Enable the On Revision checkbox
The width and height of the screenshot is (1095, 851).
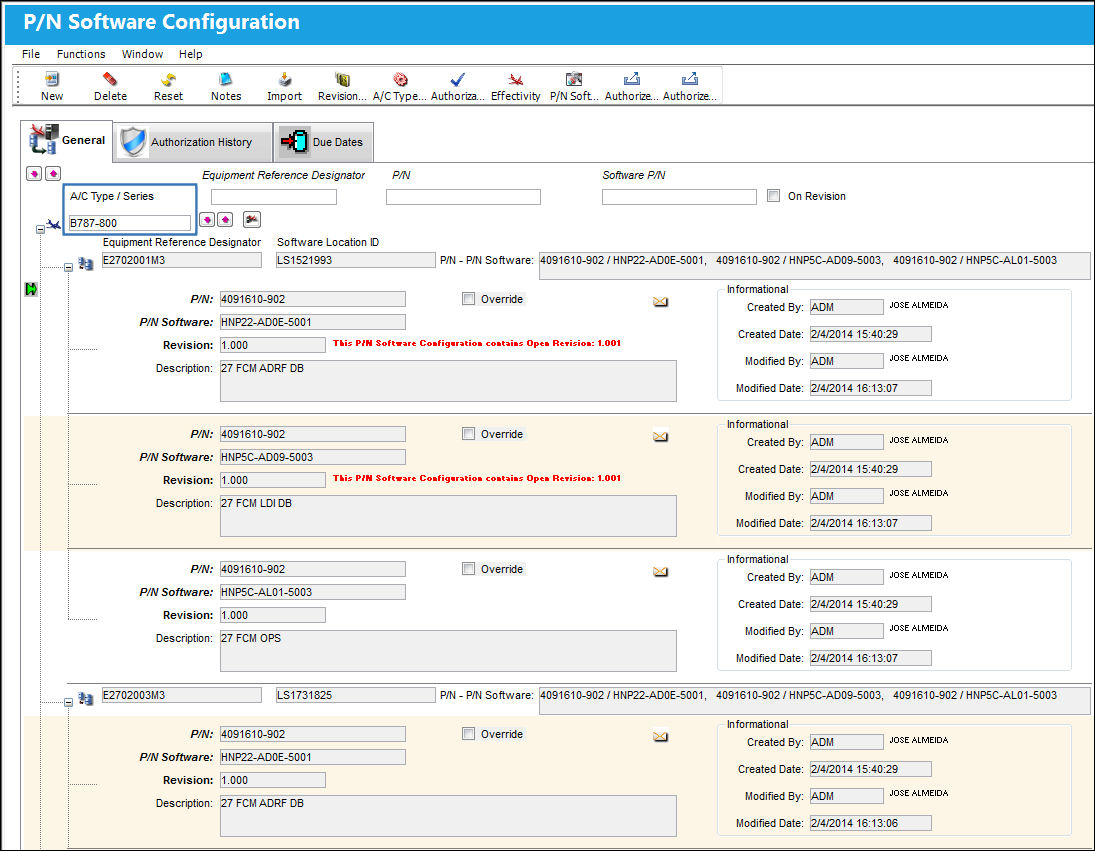point(773,195)
